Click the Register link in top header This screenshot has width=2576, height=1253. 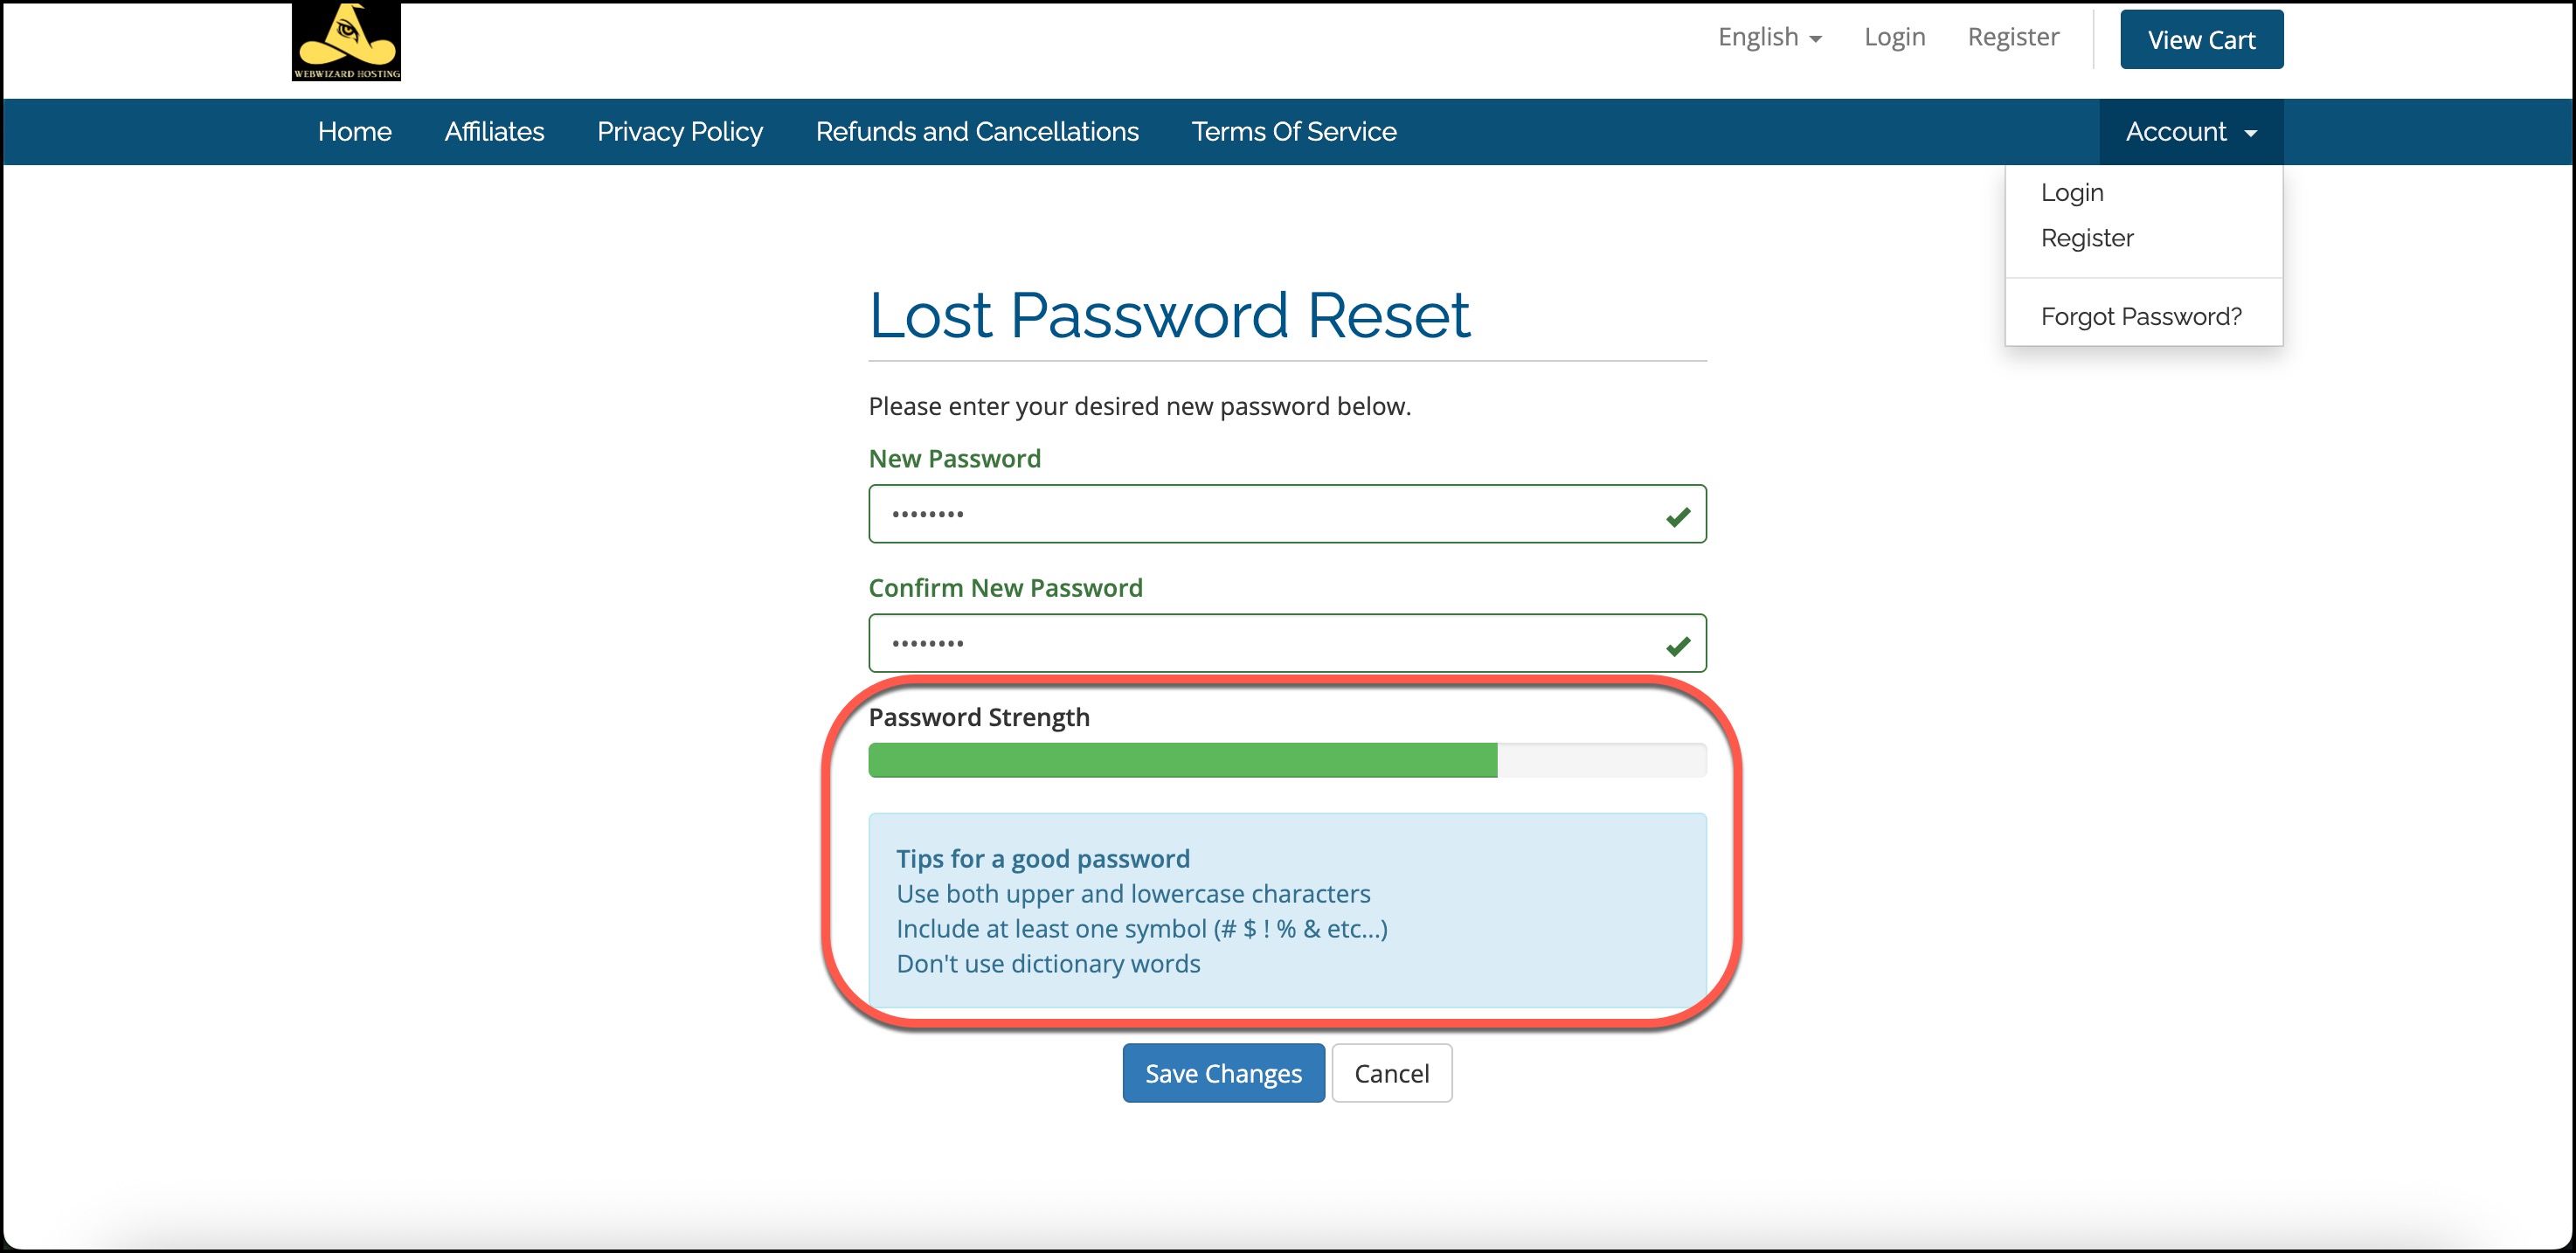2013,37
